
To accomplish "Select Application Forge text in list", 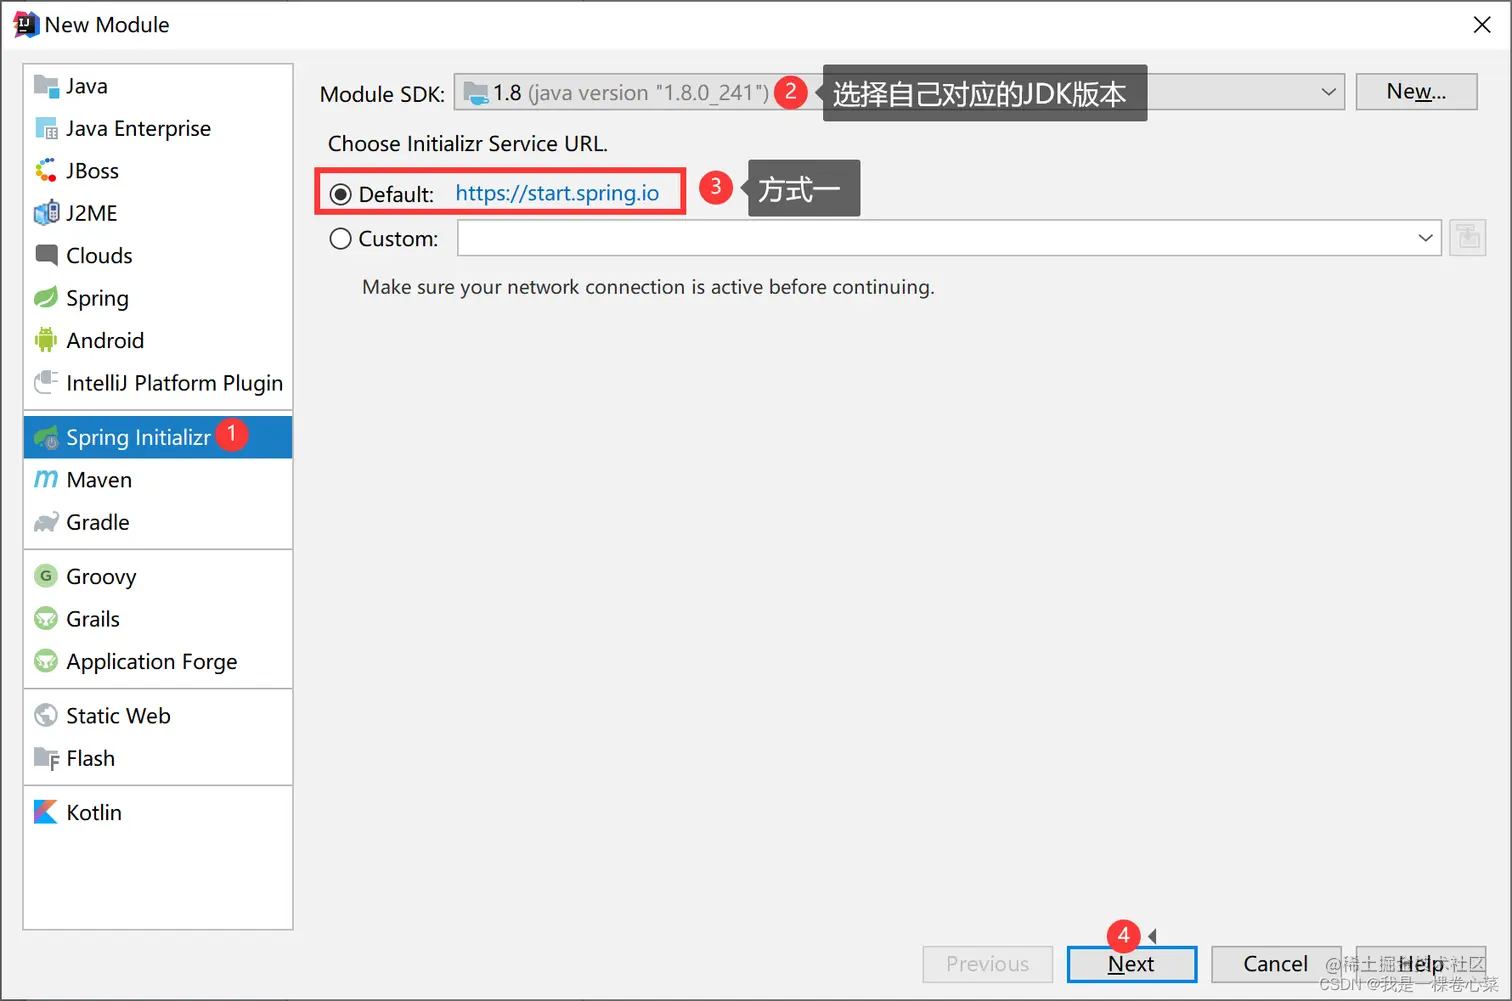I will [152, 662].
